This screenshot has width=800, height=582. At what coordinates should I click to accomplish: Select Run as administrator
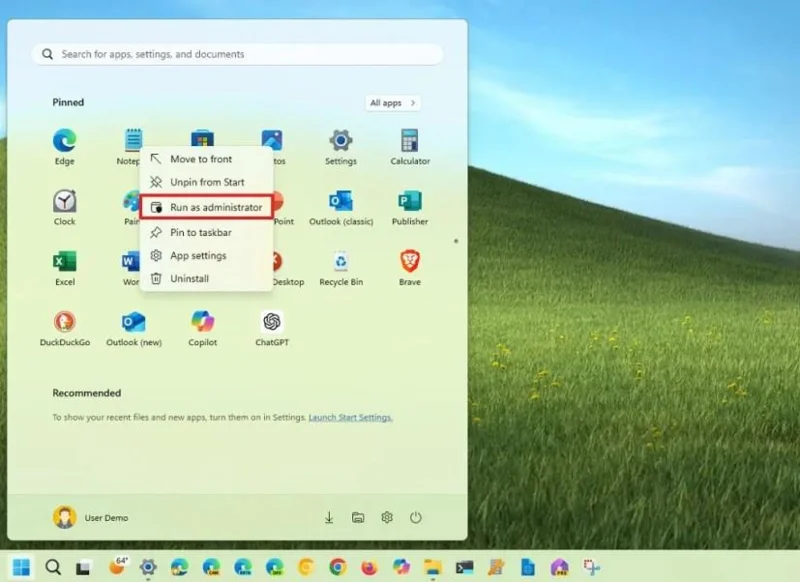click(206, 207)
